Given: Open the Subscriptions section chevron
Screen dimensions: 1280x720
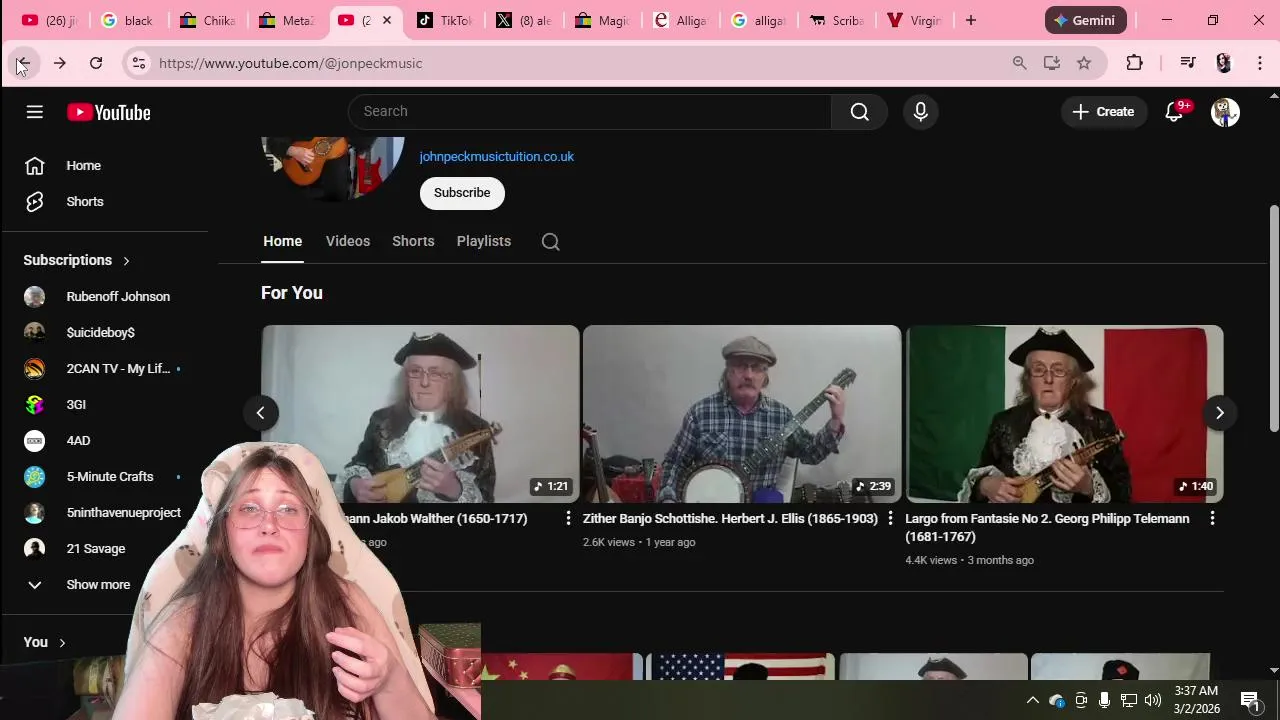Looking at the screenshot, I should (126, 261).
